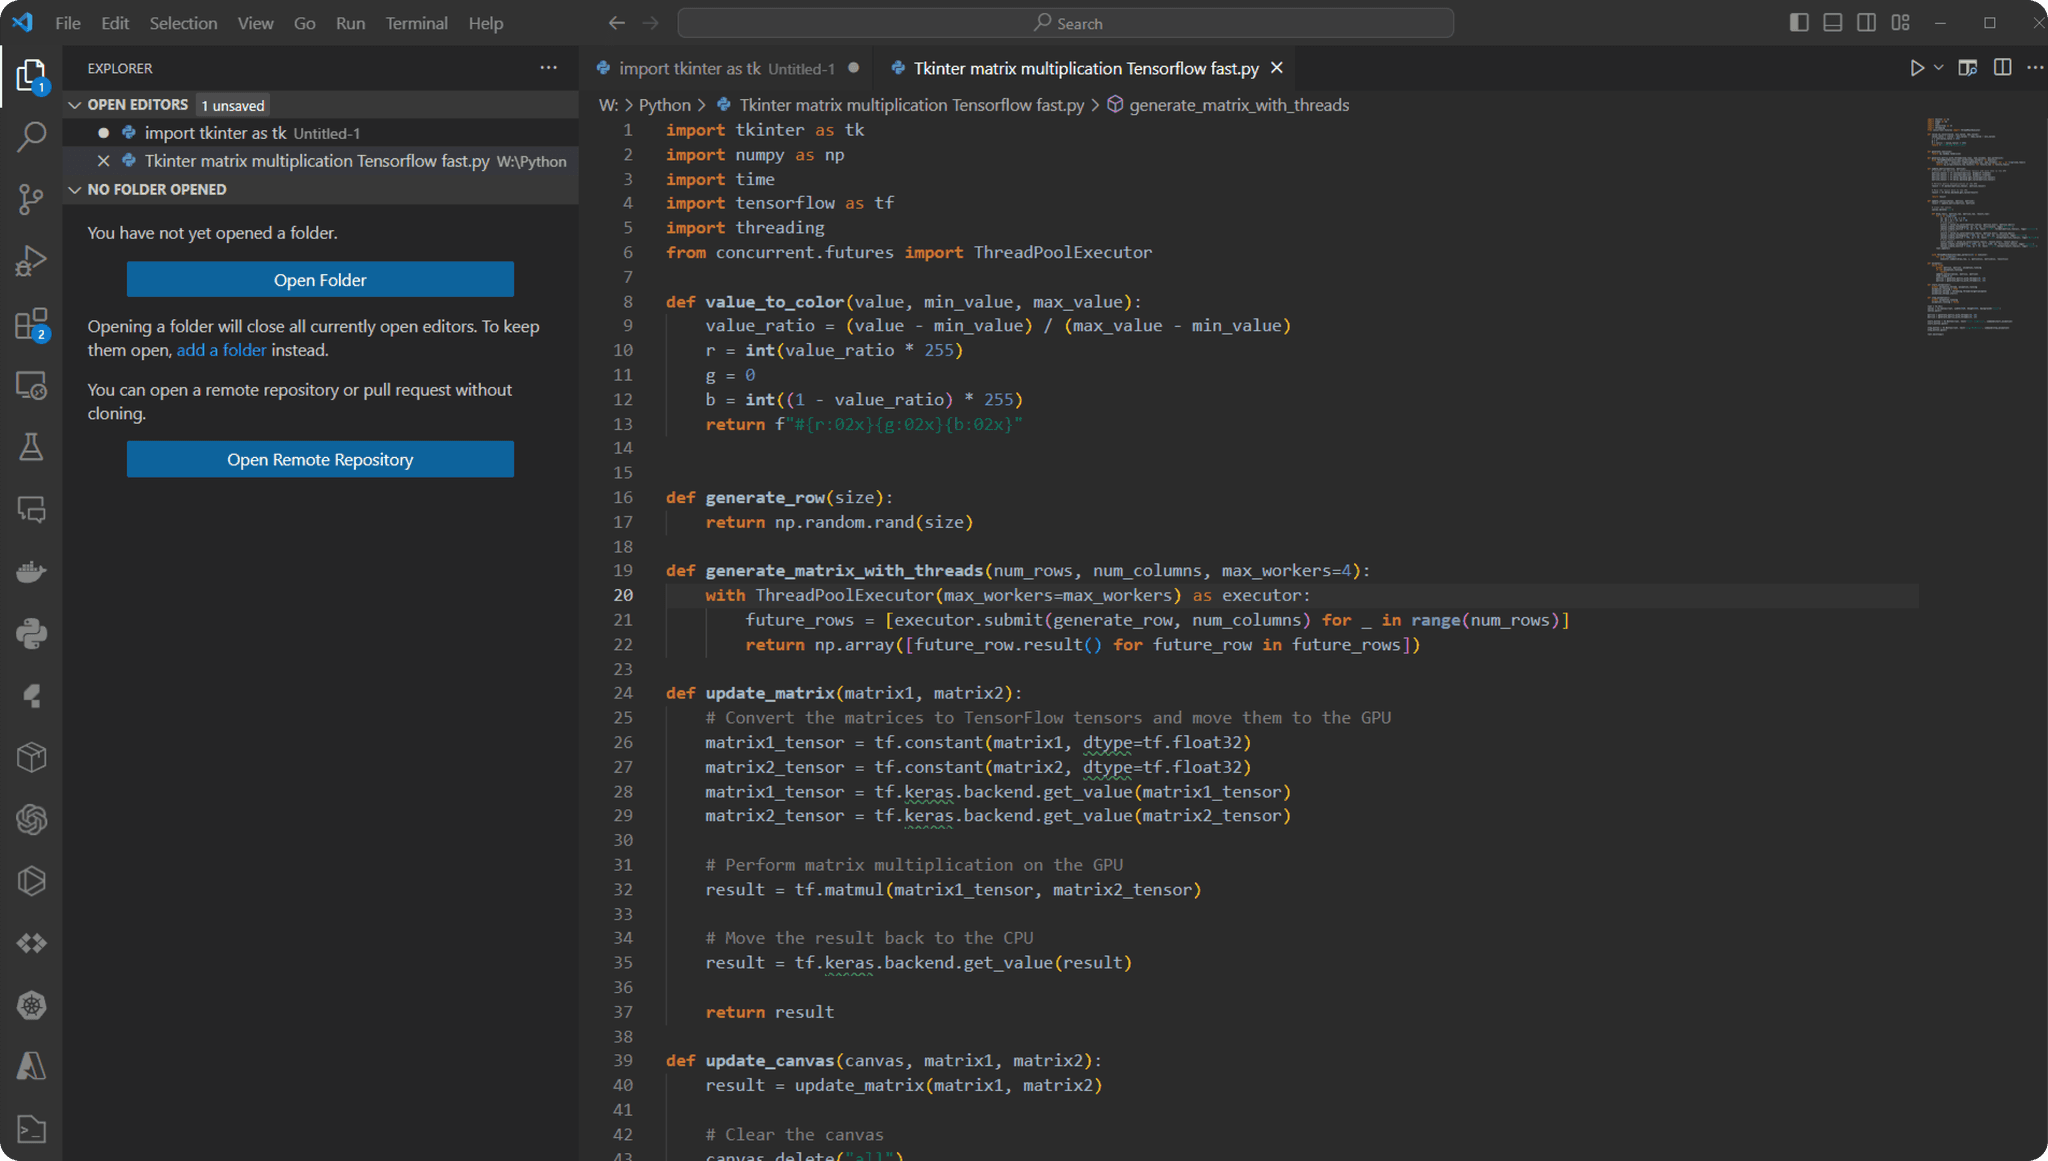Screen dimensions: 2048x1161
Task: Open the Python sidebar icon
Action: point(31,634)
